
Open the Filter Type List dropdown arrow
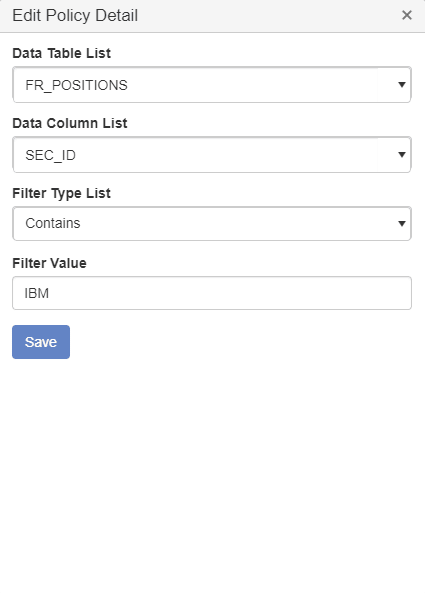[402, 224]
